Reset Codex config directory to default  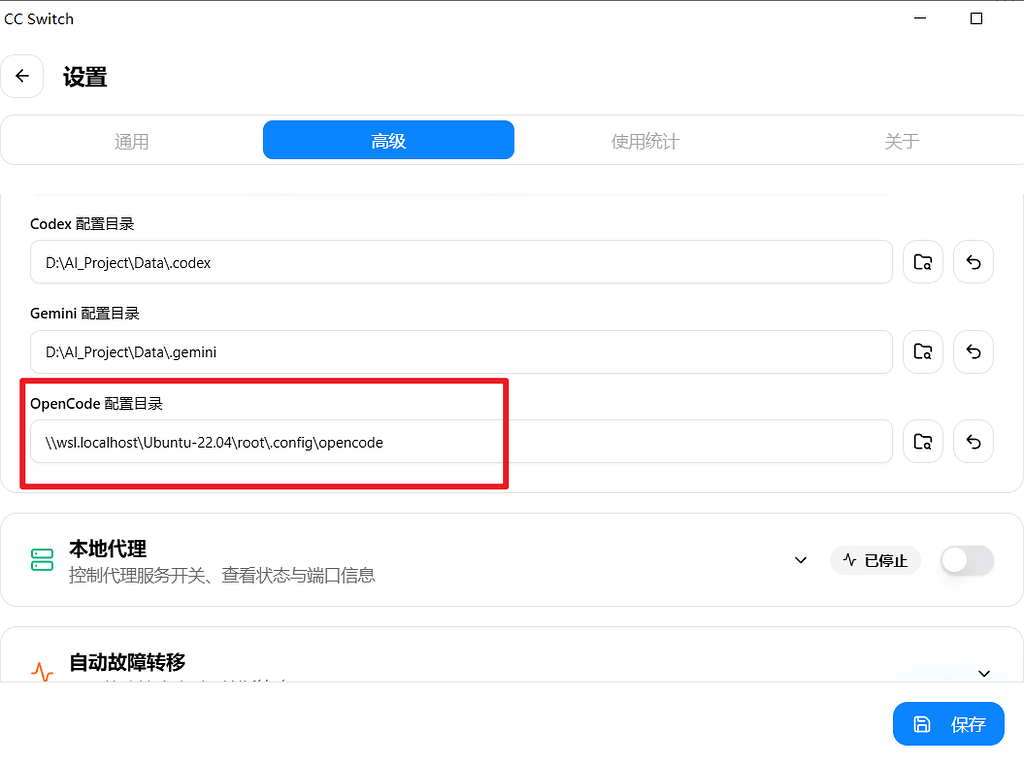973,262
